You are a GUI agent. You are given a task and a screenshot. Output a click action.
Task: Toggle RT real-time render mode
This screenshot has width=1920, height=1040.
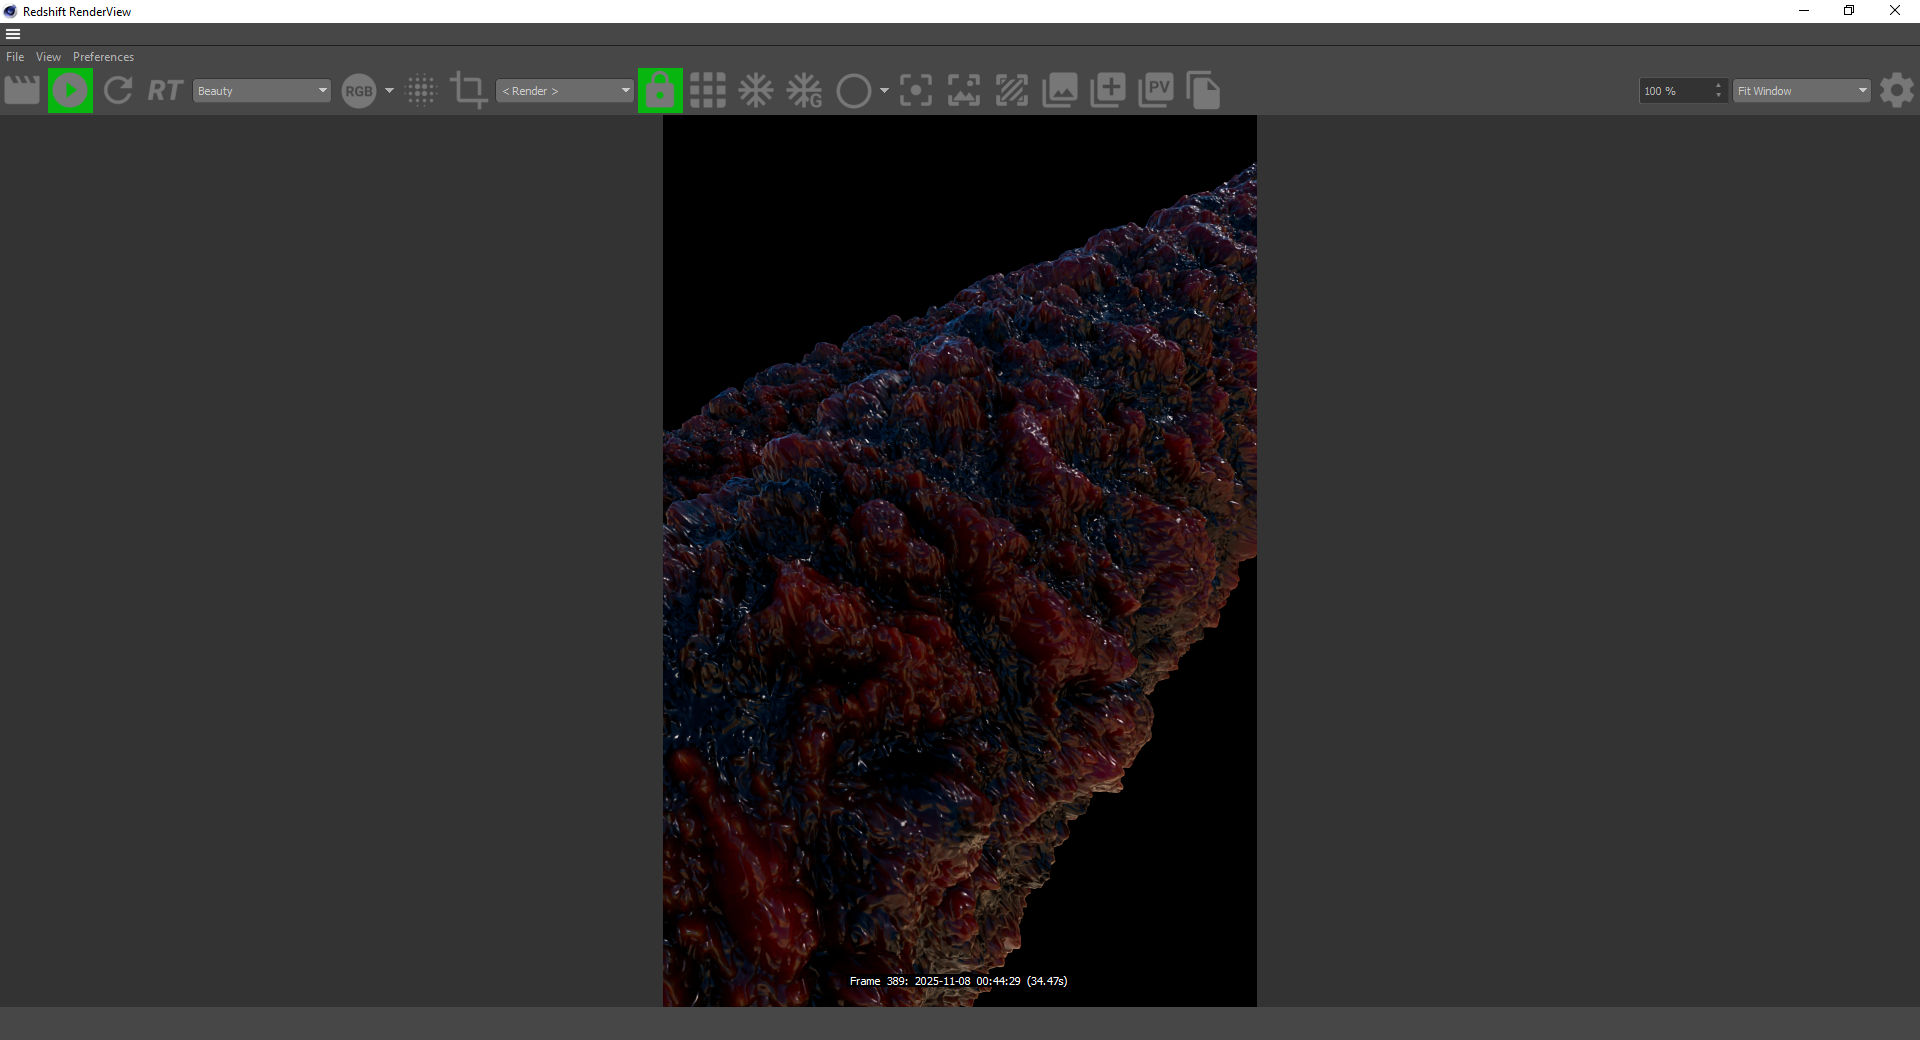coord(165,91)
